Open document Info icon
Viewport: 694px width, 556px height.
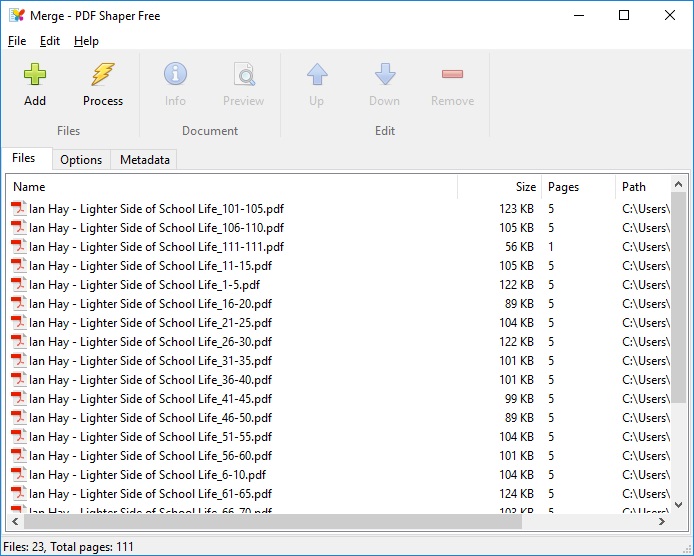pyautogui.click(x=175, y=74)
